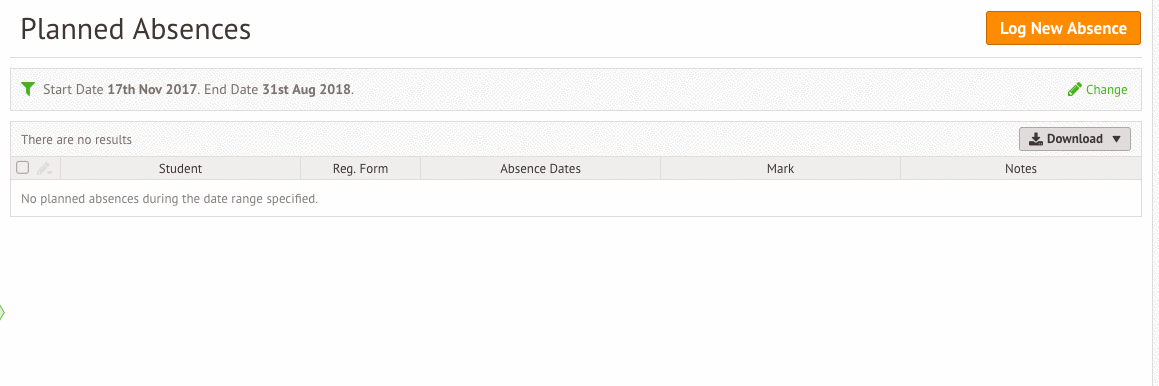Click the Start Date 17th Nov 2017 text
The image size is (1159, 386).
pos(120,89)
